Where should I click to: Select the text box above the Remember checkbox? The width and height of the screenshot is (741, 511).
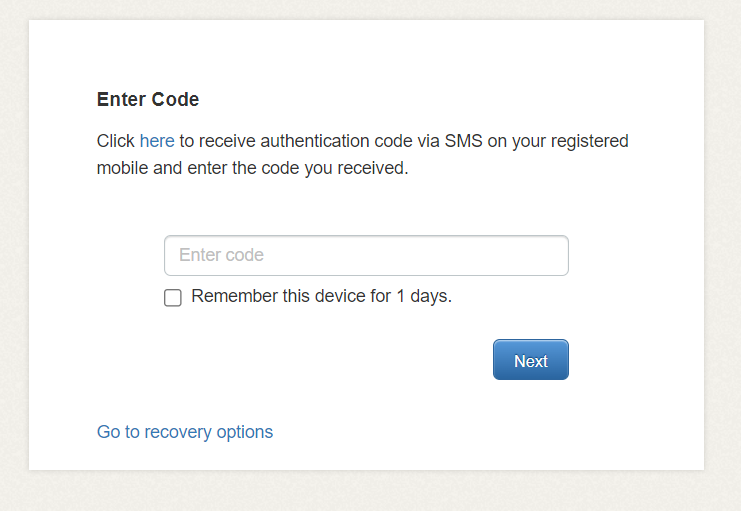pos(366,255)
